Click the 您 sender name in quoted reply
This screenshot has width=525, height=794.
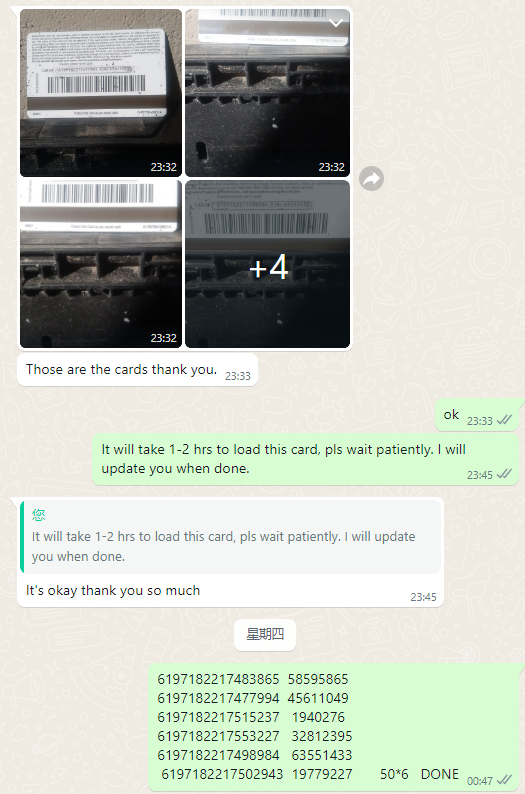(38, 515)
